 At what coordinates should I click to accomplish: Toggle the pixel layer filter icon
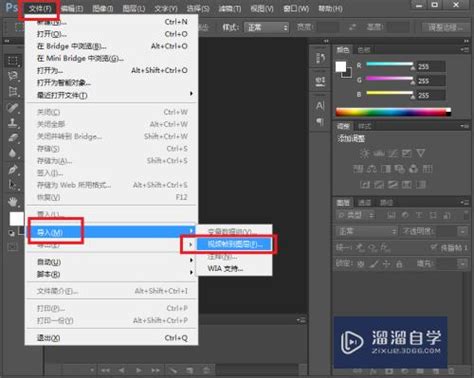pyautogui.click(x=391, y=215)
